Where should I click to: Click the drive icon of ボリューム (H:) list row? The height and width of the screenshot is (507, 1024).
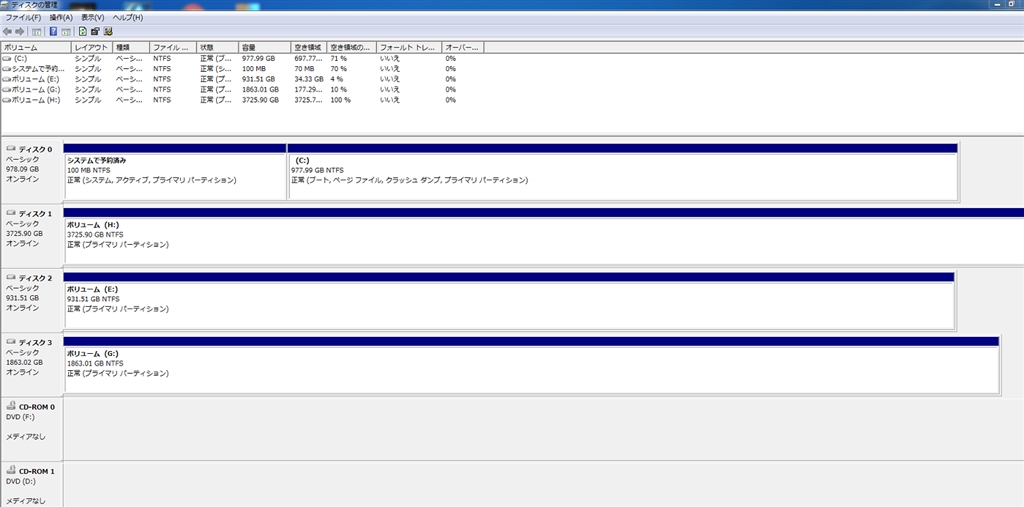(x=7, y=100)
